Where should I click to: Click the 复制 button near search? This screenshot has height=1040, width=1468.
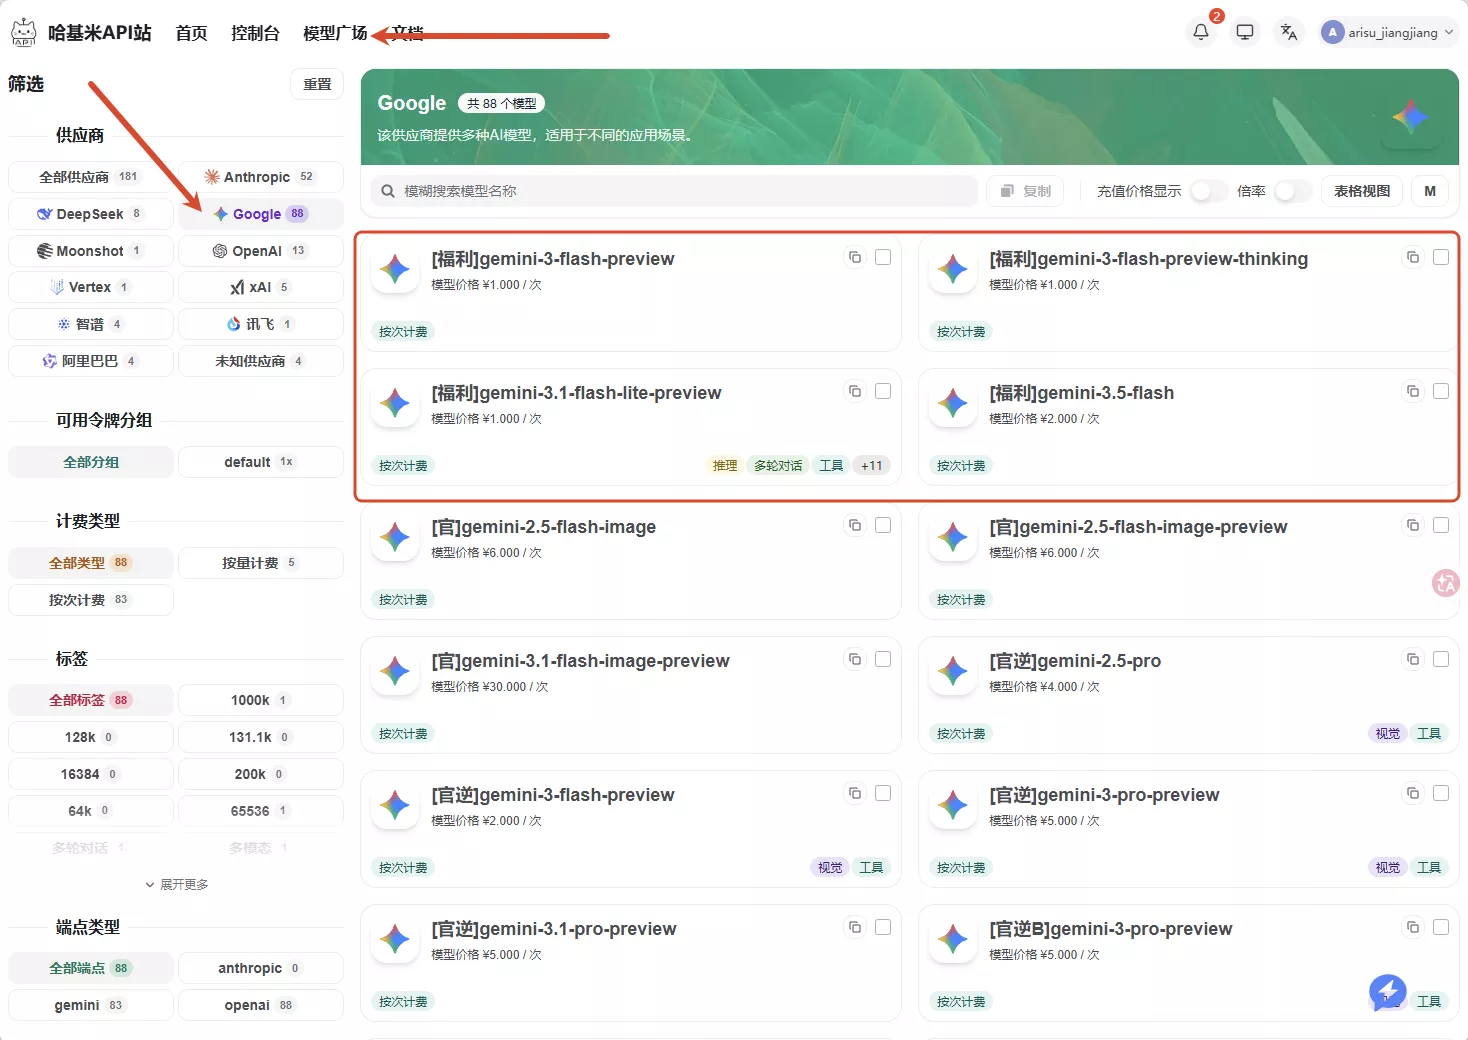pyautogui.click(x=1026, y=191)
